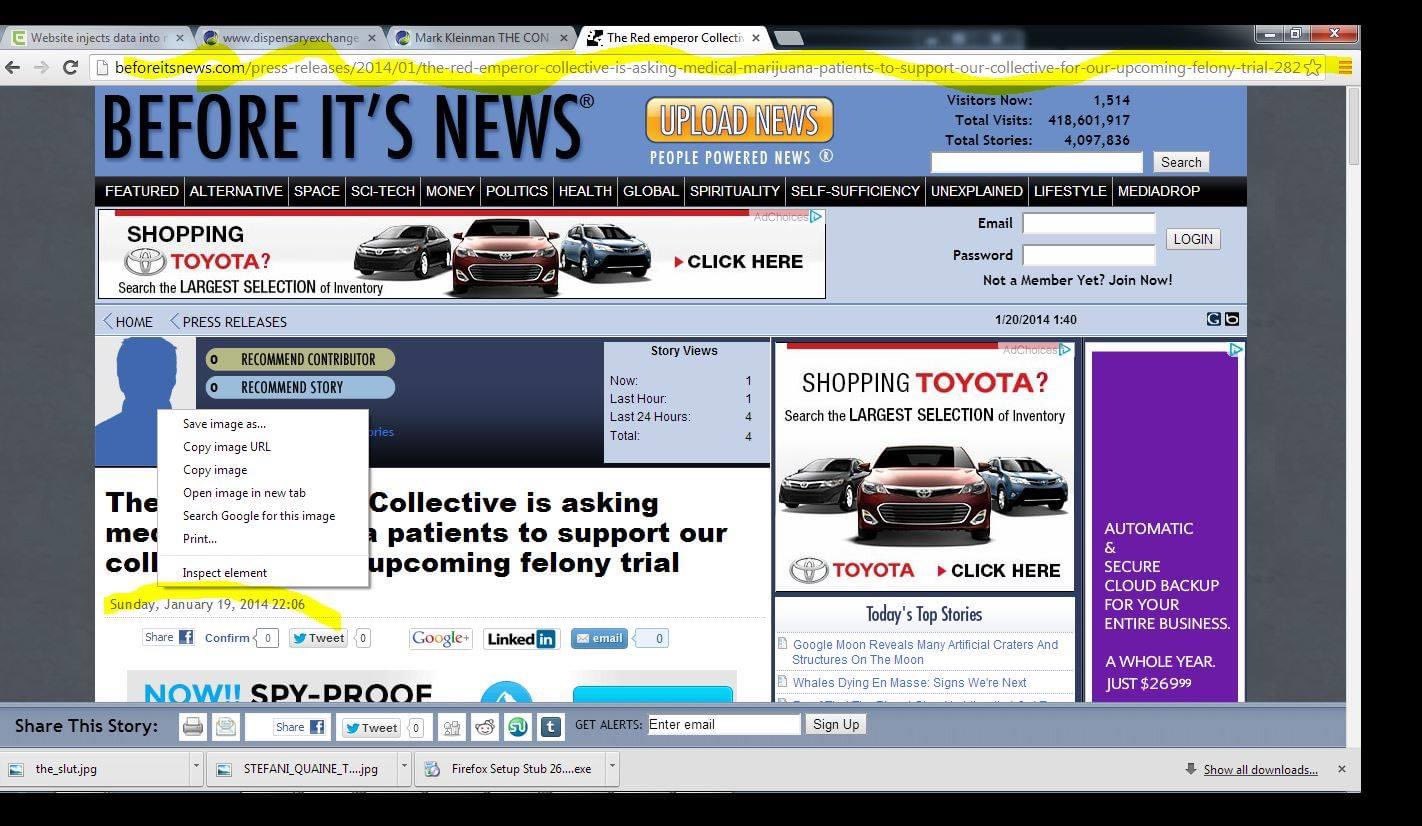Click the Facebook Share button under the date
This screenshot has width=1422, height=826.
pyautogui.click(x=169, y=637)
